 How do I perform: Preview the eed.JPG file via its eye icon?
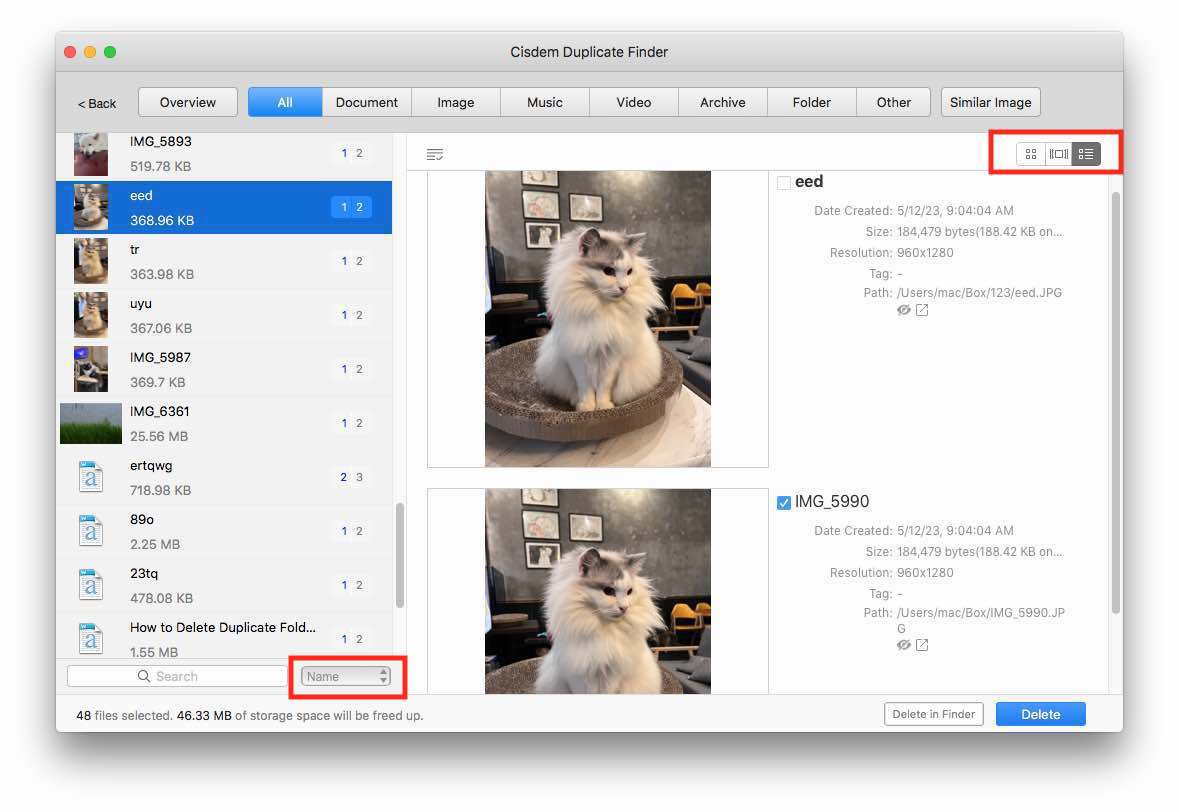point(903,310)
